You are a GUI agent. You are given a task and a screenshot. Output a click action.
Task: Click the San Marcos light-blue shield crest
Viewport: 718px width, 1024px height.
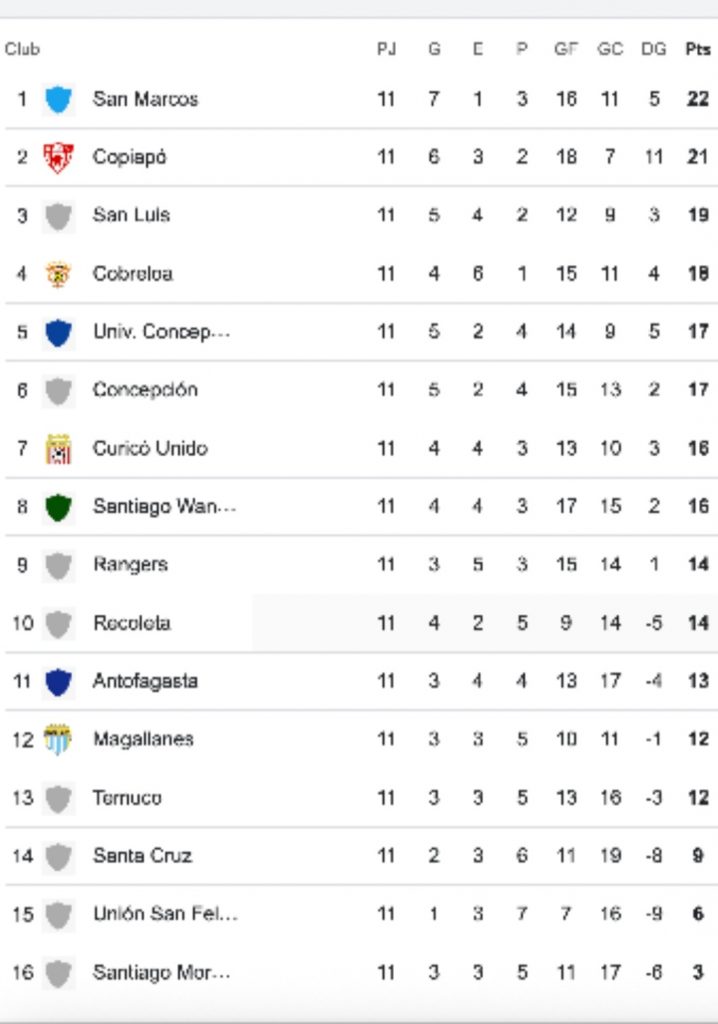58,99
